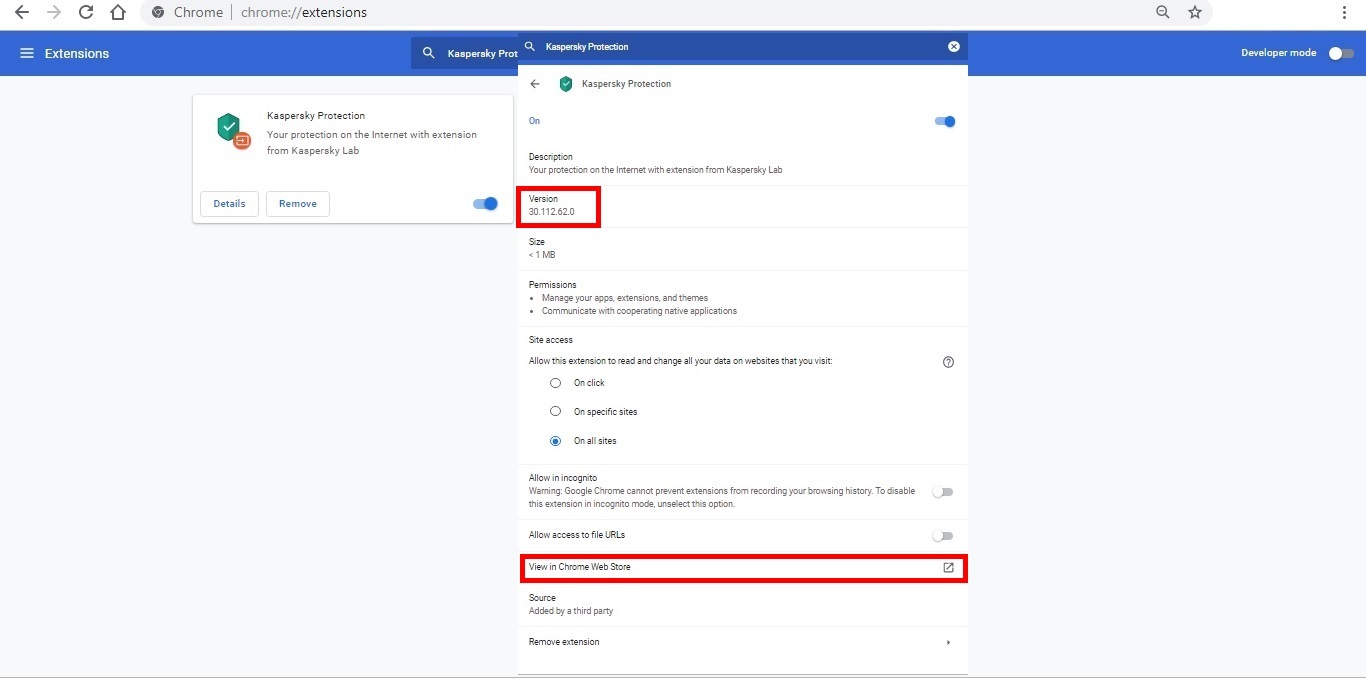Toggle Developer mode switch
Screen dimensions: 1366x679
point(1341,53)
